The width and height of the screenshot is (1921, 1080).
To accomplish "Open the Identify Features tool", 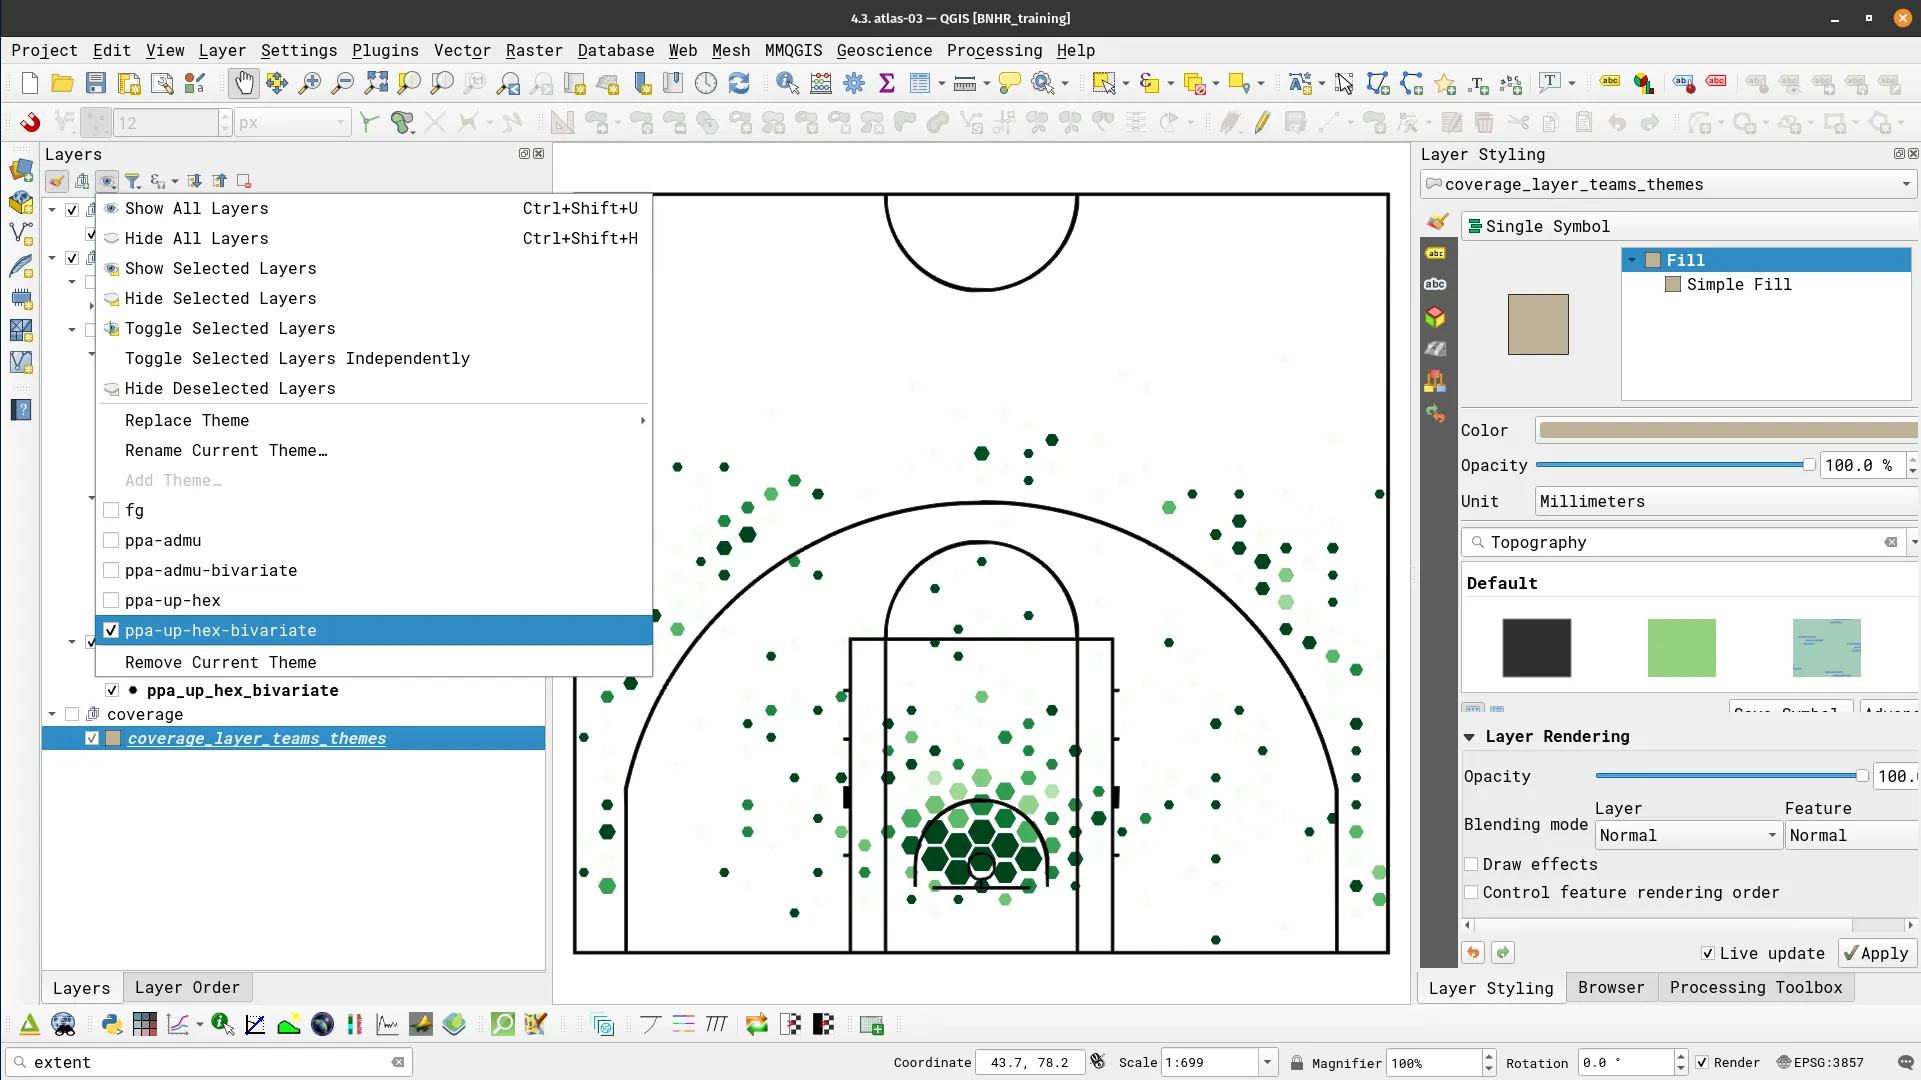I will pyautogui.click(x=787, y=83).
